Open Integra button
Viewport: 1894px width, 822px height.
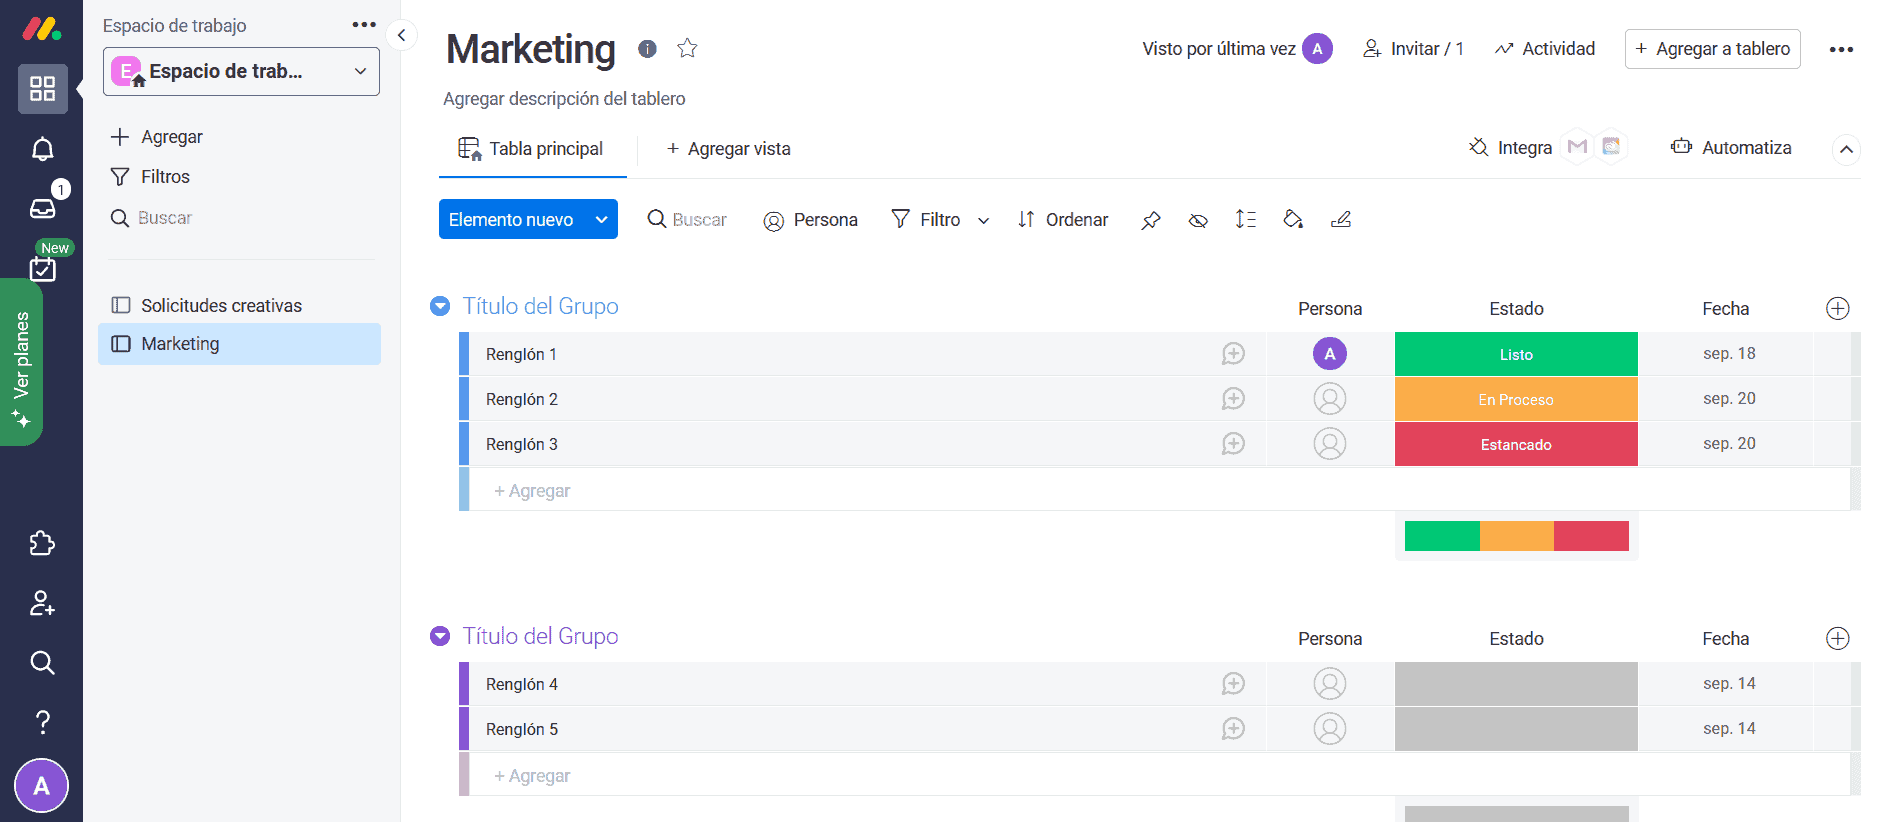(1510, 147)
